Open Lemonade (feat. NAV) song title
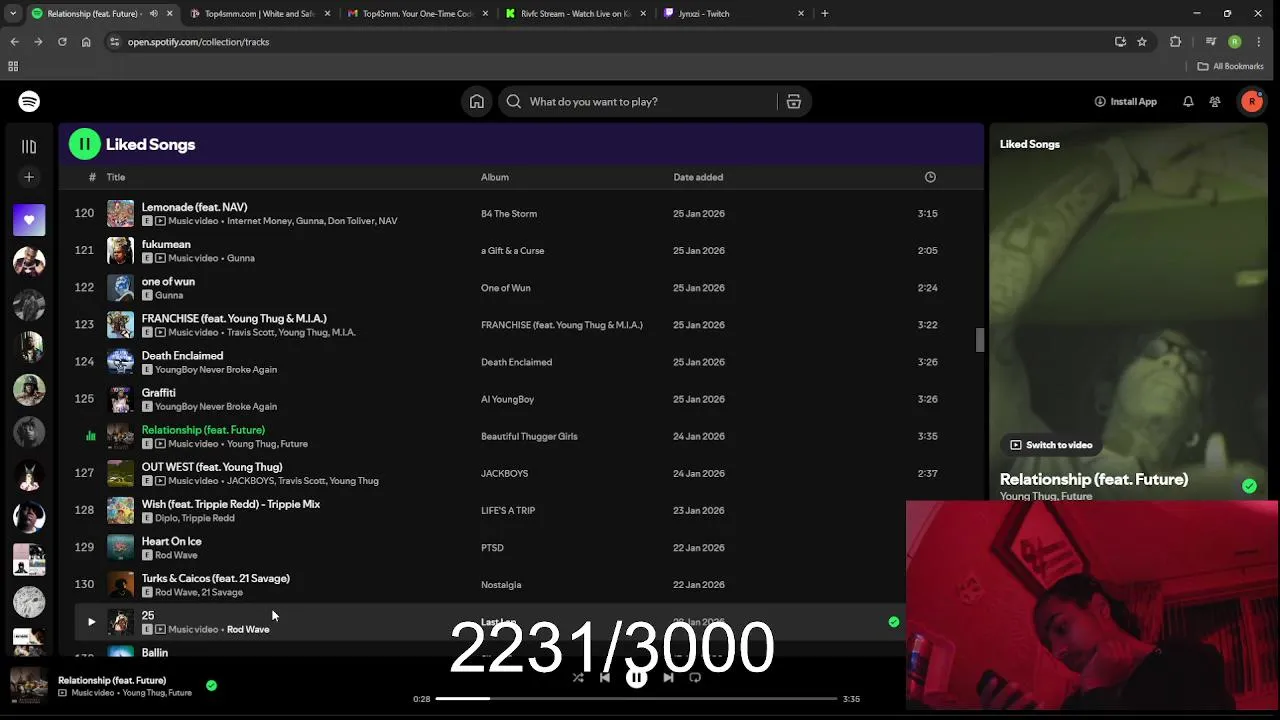Viewport: 1280px width, 720px height. pos(194,207)
